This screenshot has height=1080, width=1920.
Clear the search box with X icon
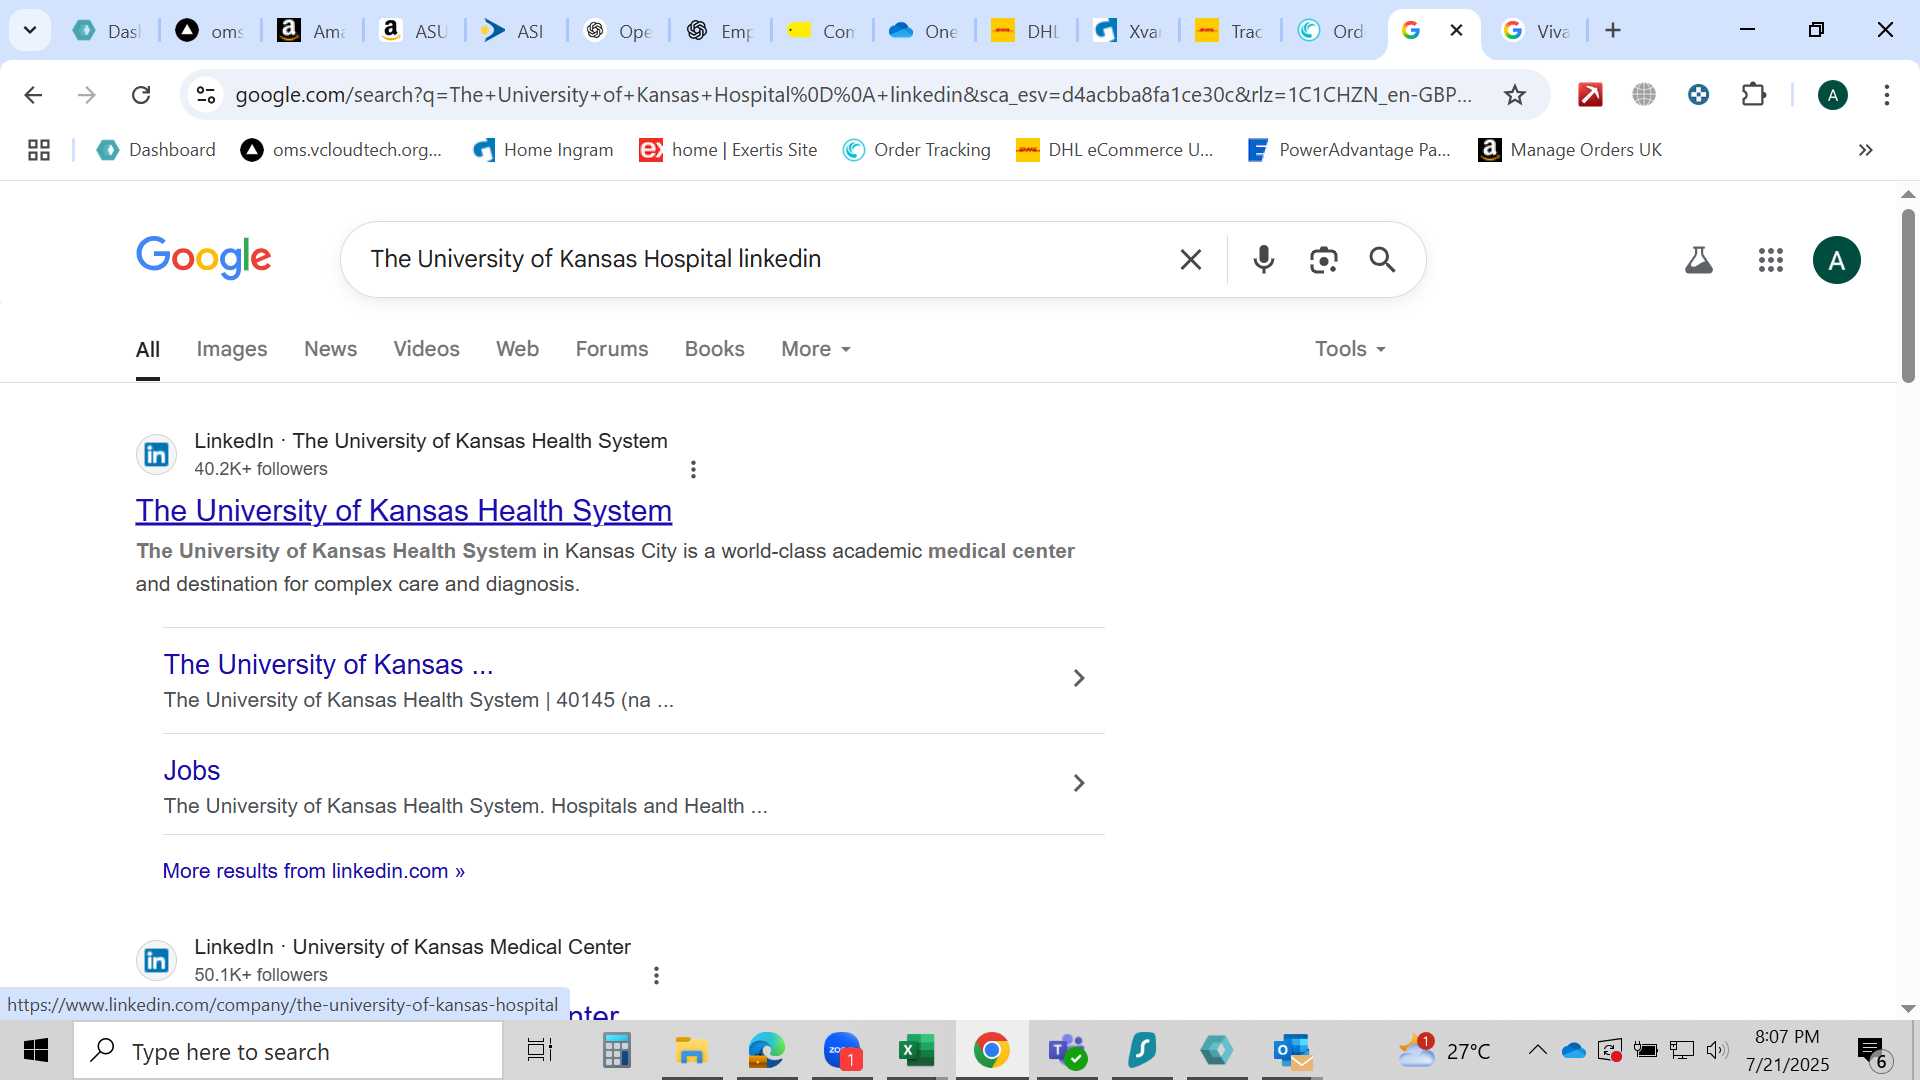1190,260
